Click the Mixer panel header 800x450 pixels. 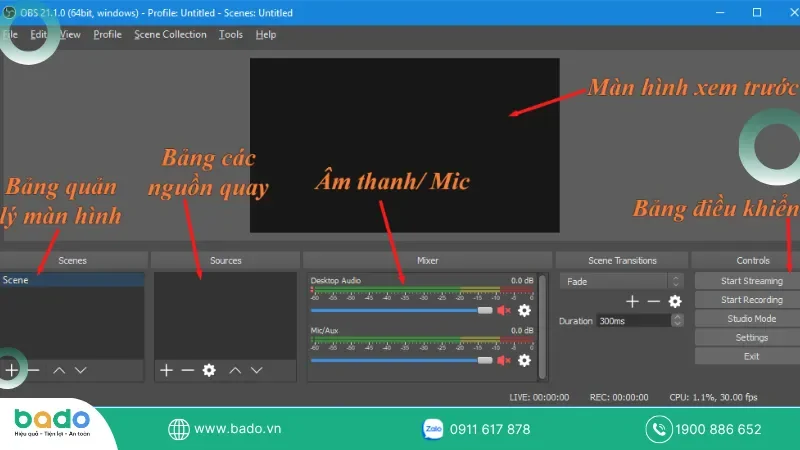tap(428, 260)
